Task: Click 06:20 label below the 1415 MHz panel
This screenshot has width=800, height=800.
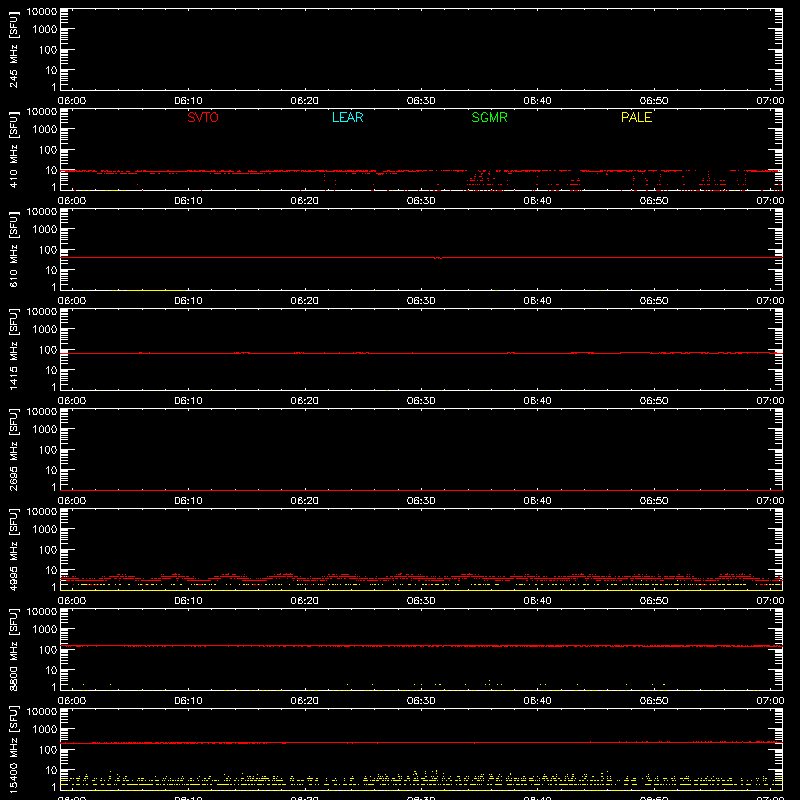Action: pos(305,401)
